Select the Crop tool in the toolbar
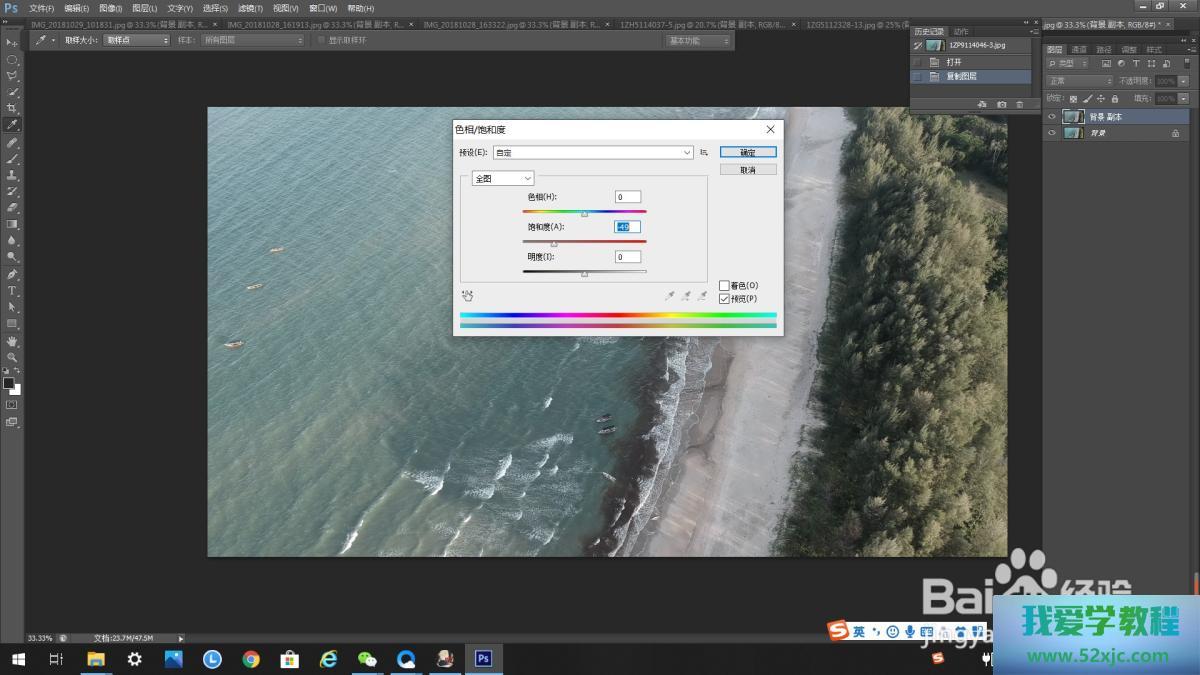Viewport: 1200px width, 675px height. click(x=12, y=108)
